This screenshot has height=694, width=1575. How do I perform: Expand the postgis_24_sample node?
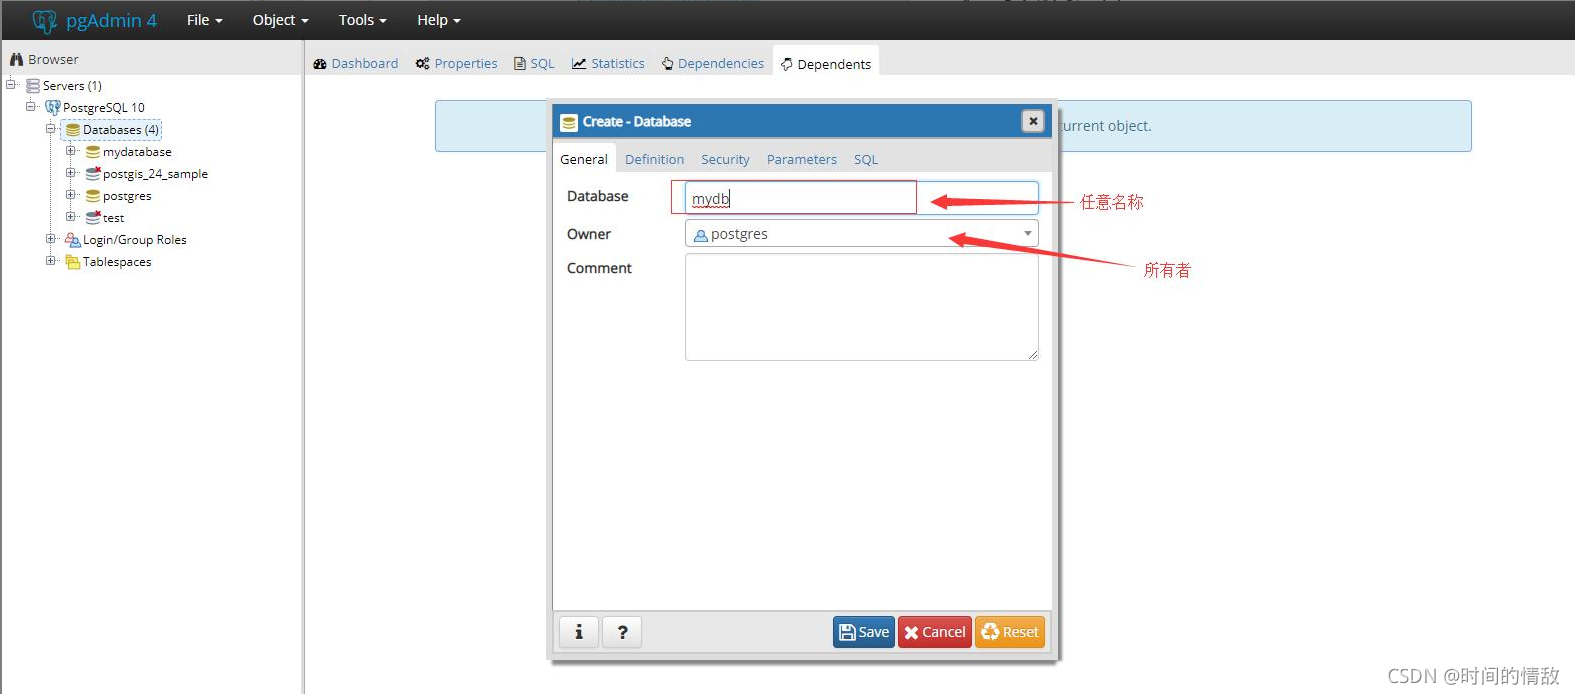(x=70, y=173)
